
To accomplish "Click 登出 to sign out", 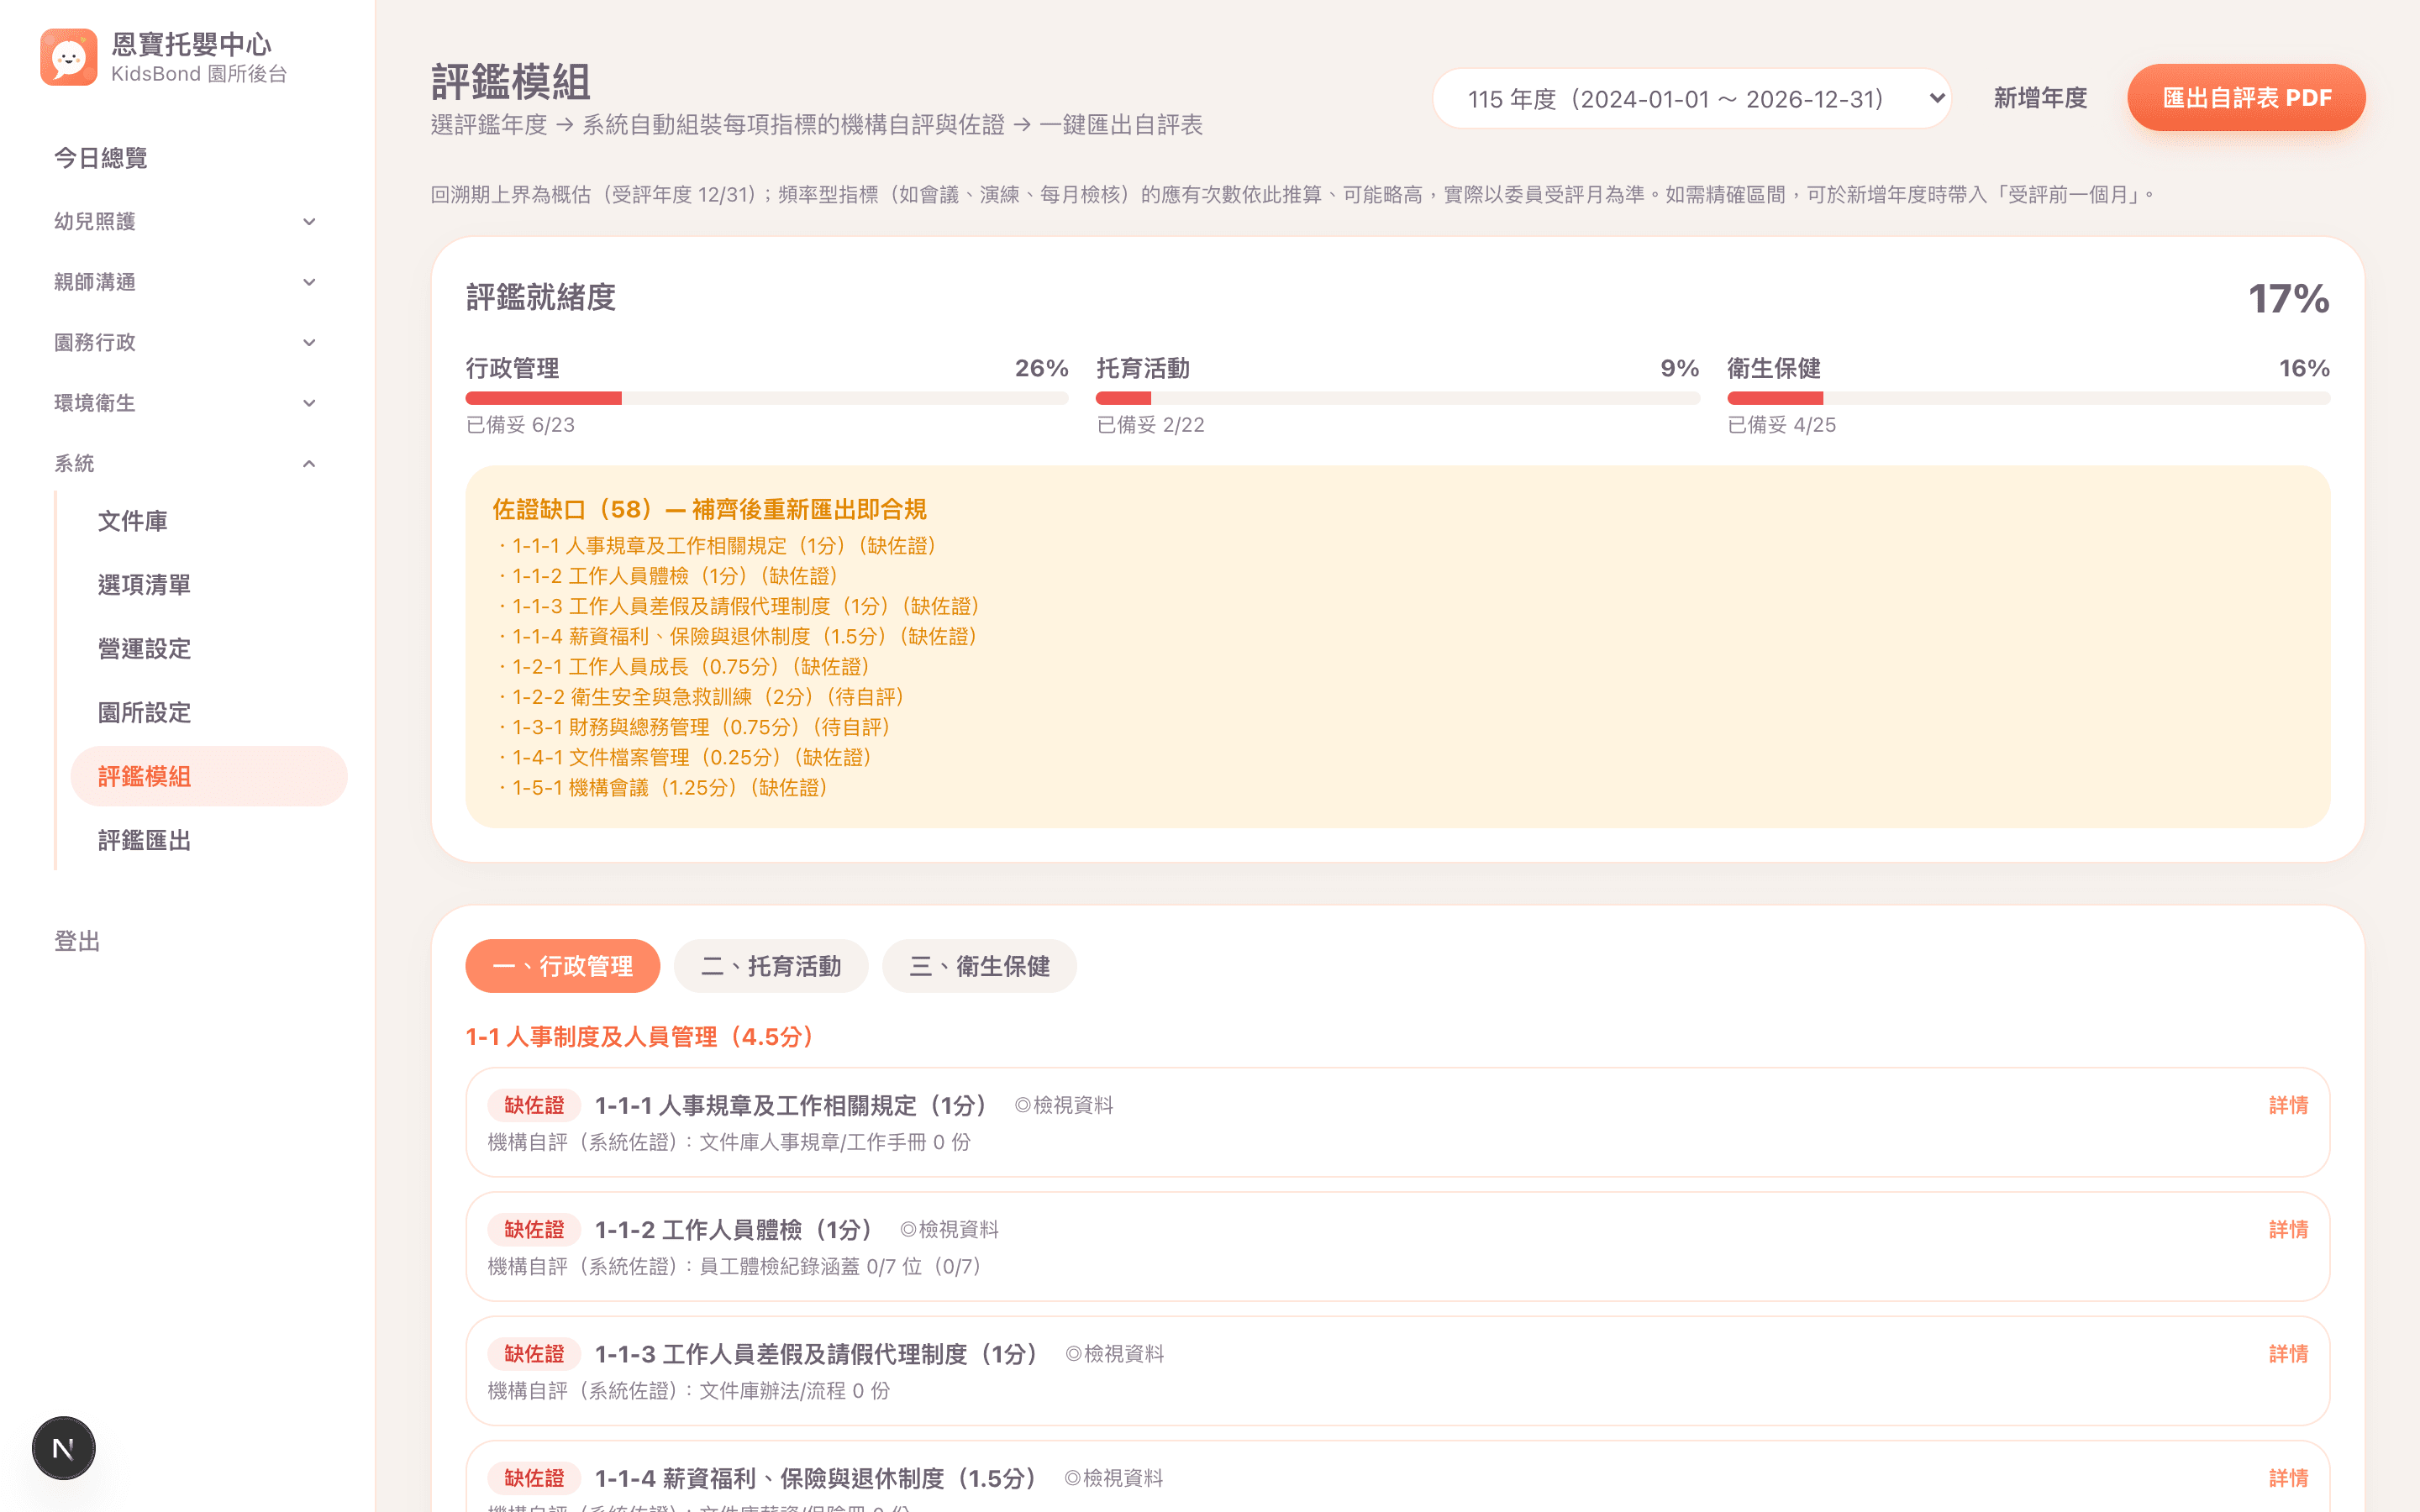I will click(77, 941).
